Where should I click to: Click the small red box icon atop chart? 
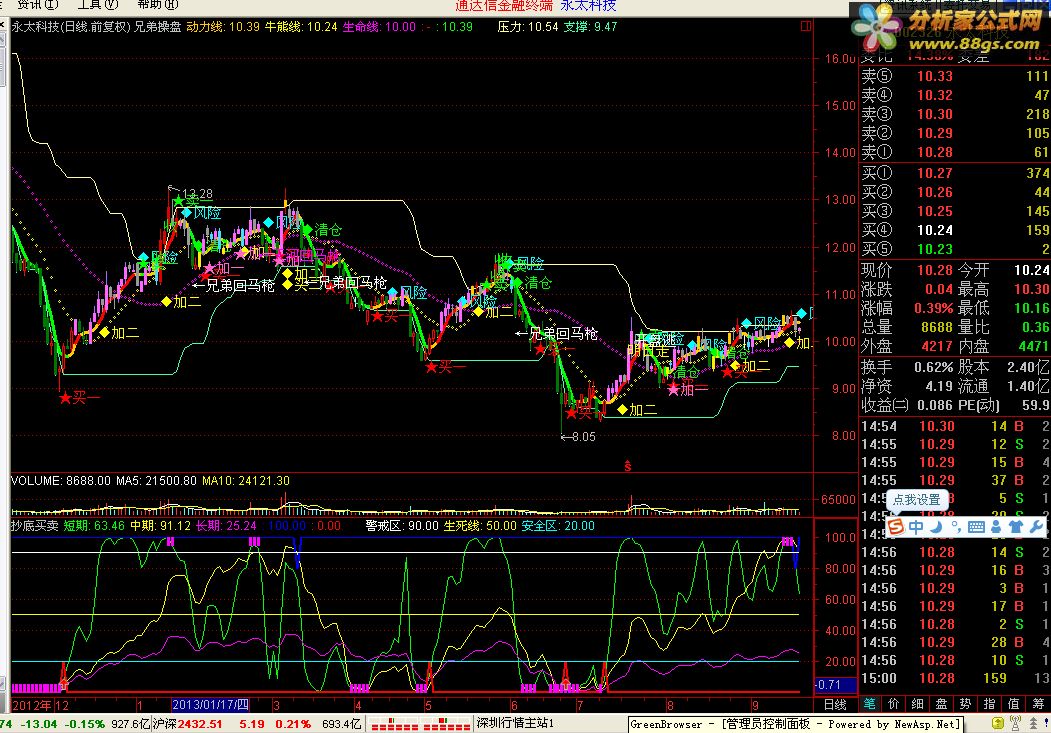[x=806, y=26]
